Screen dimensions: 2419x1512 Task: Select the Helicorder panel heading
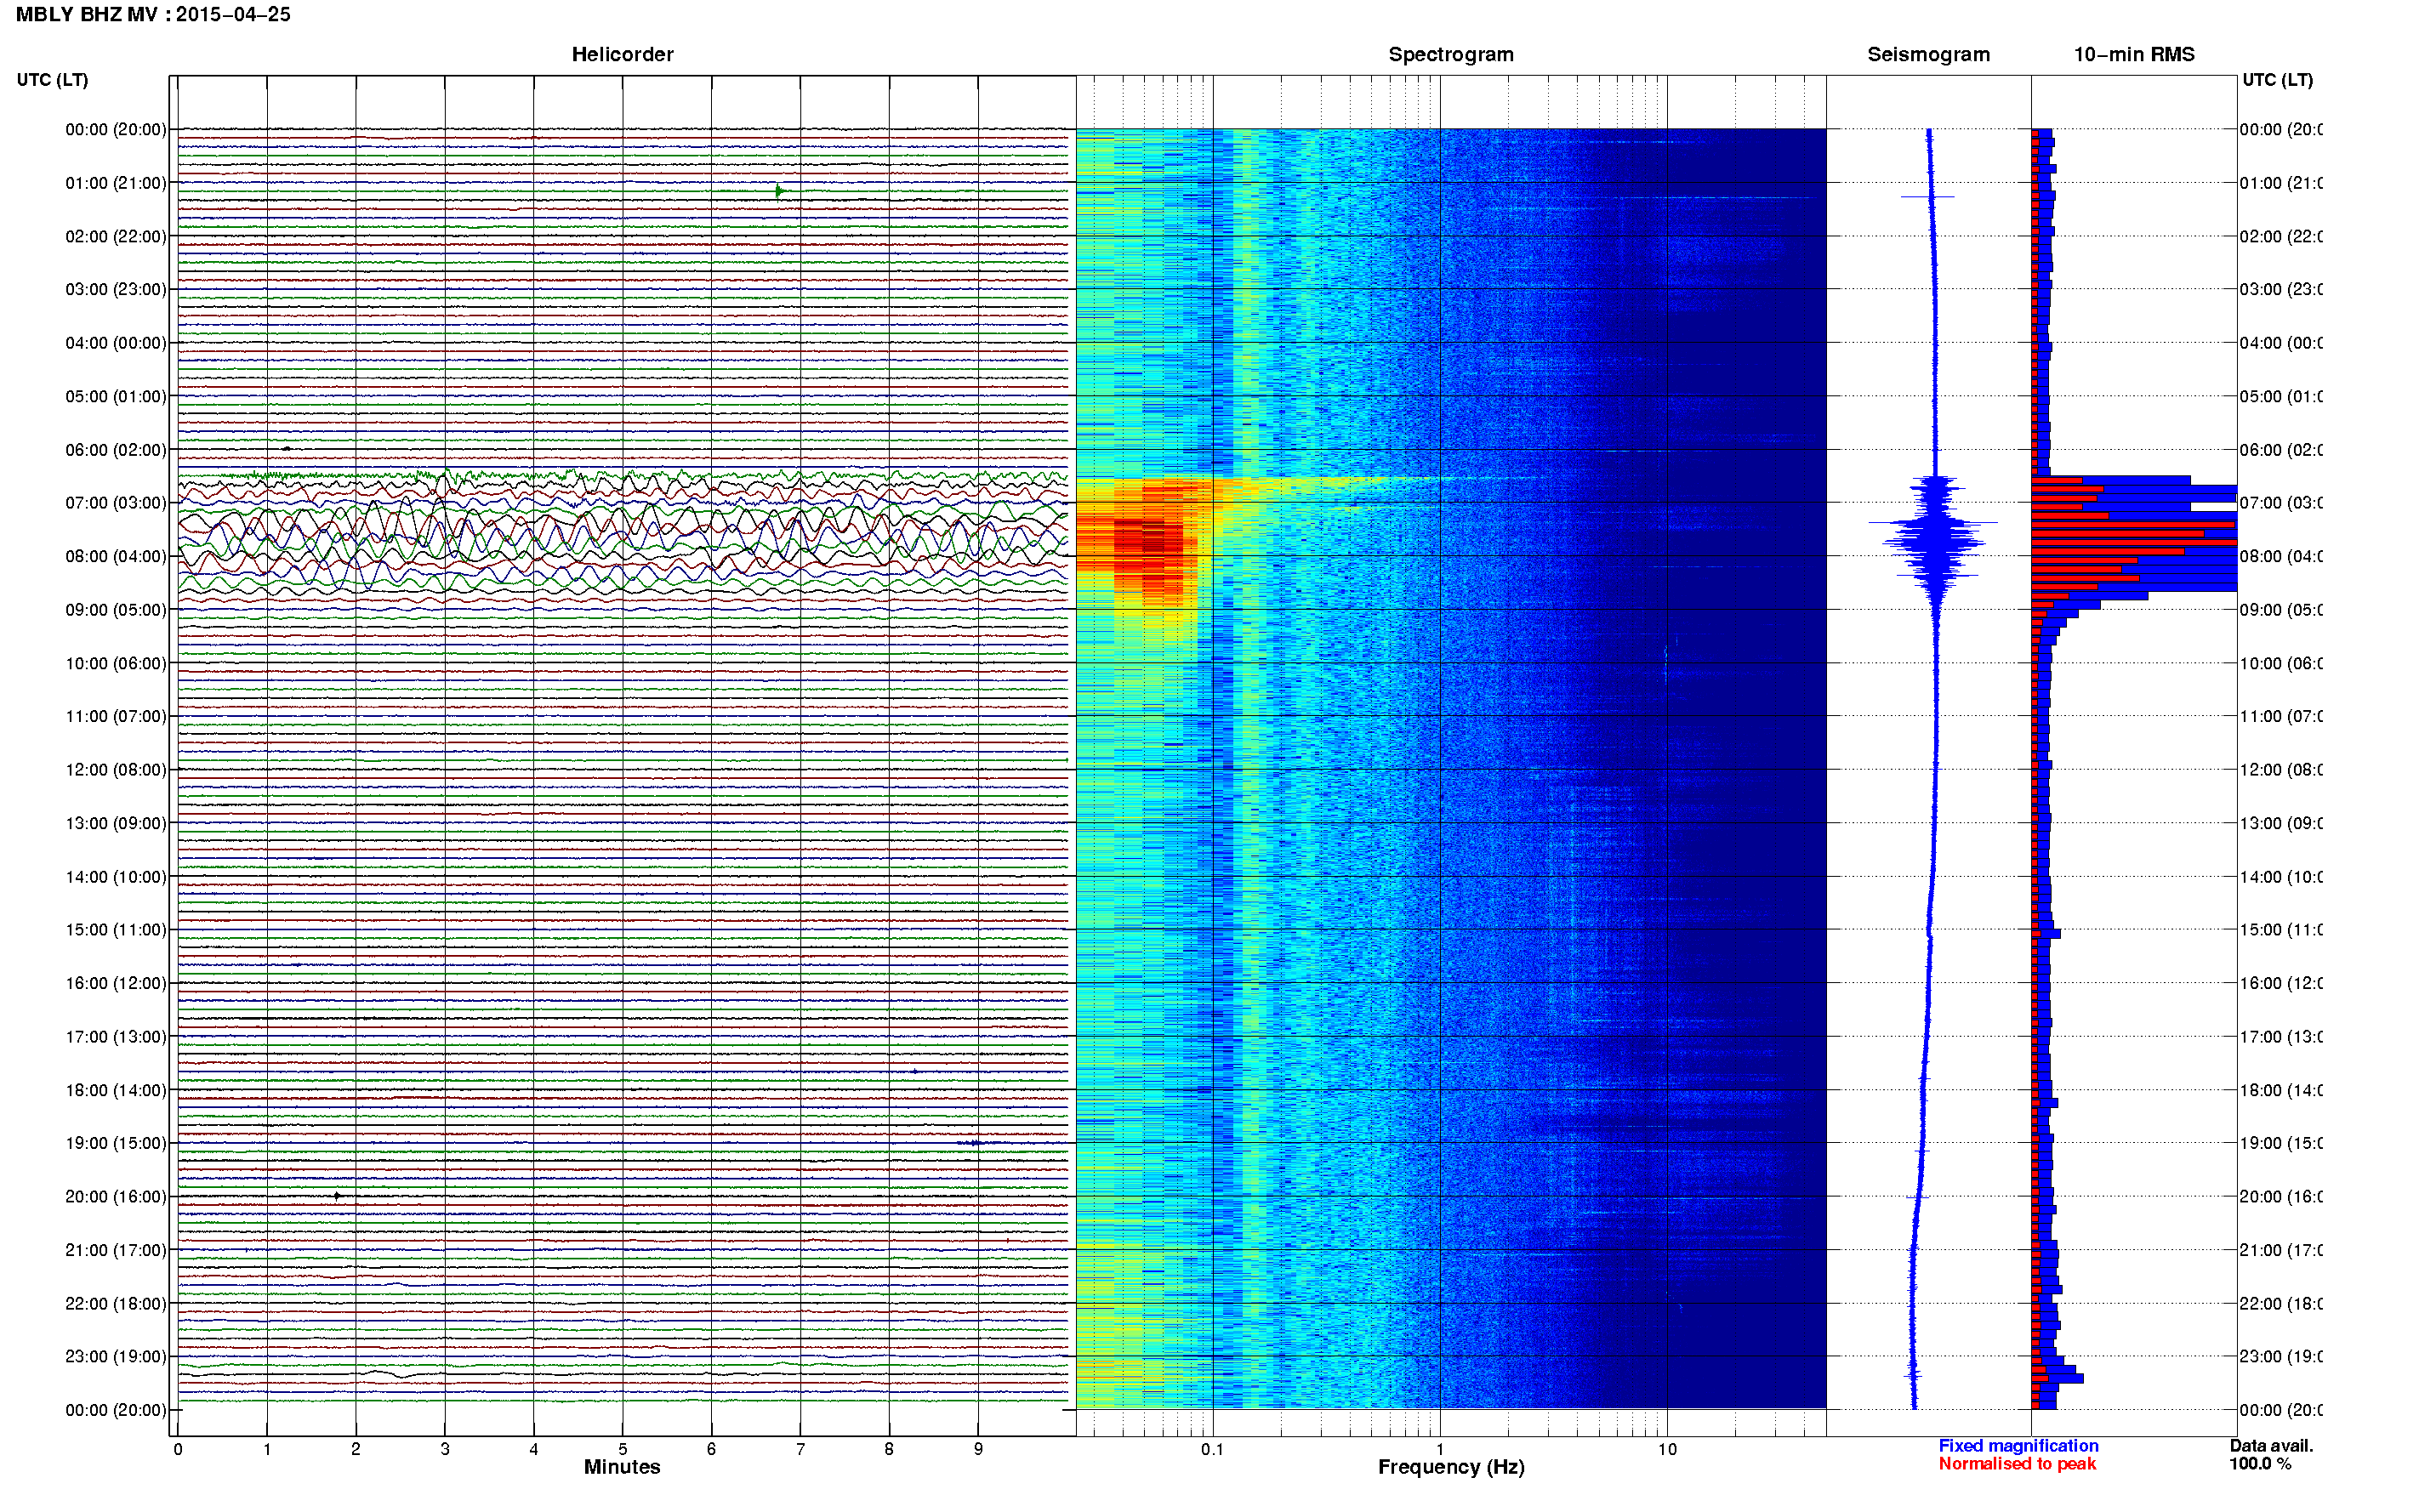[x=622, y=55]
